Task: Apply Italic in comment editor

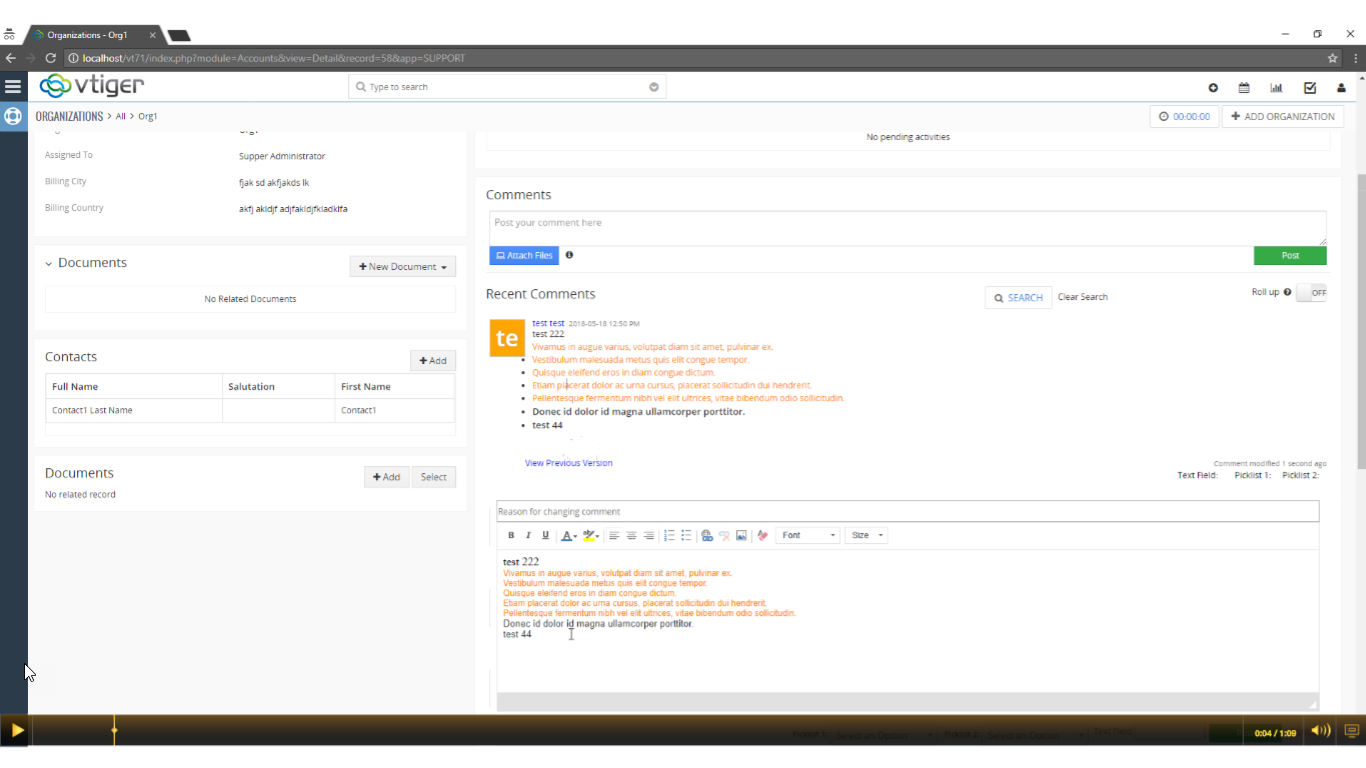Action: coord(528,536)
